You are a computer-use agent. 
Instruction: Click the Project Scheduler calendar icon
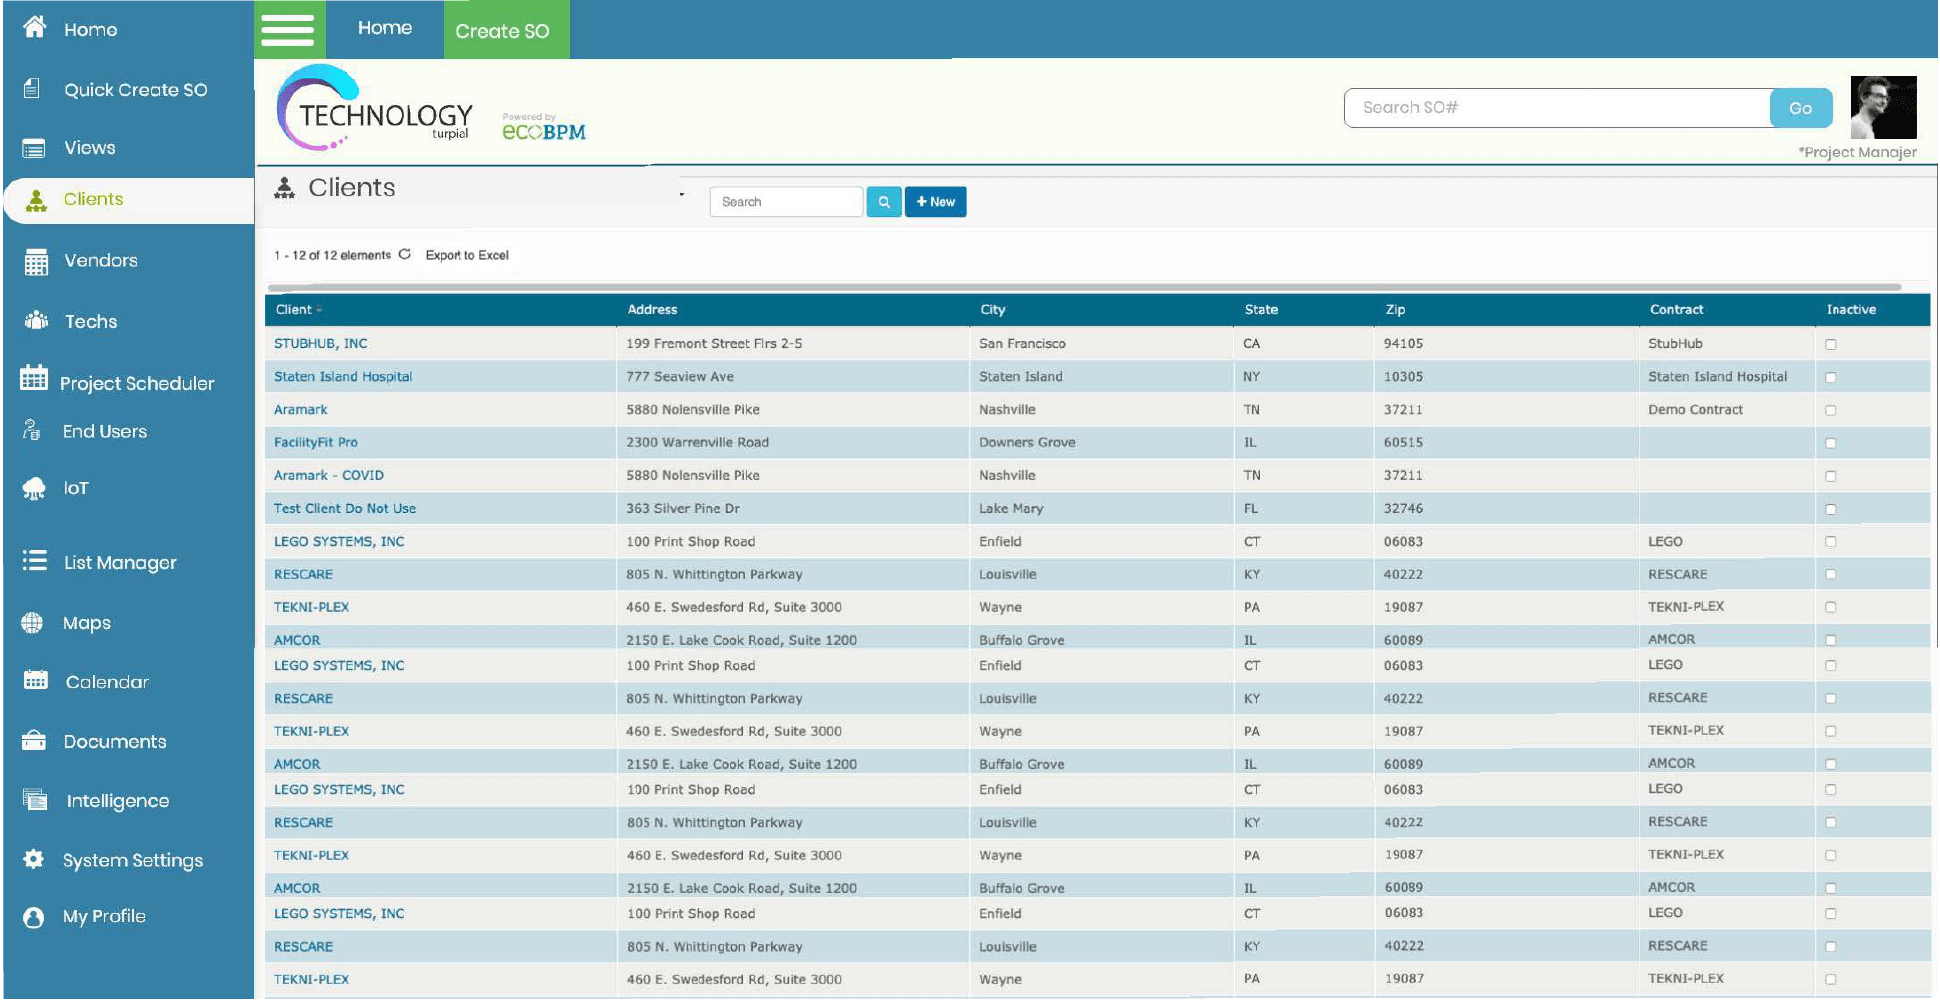tap(34, 378)
